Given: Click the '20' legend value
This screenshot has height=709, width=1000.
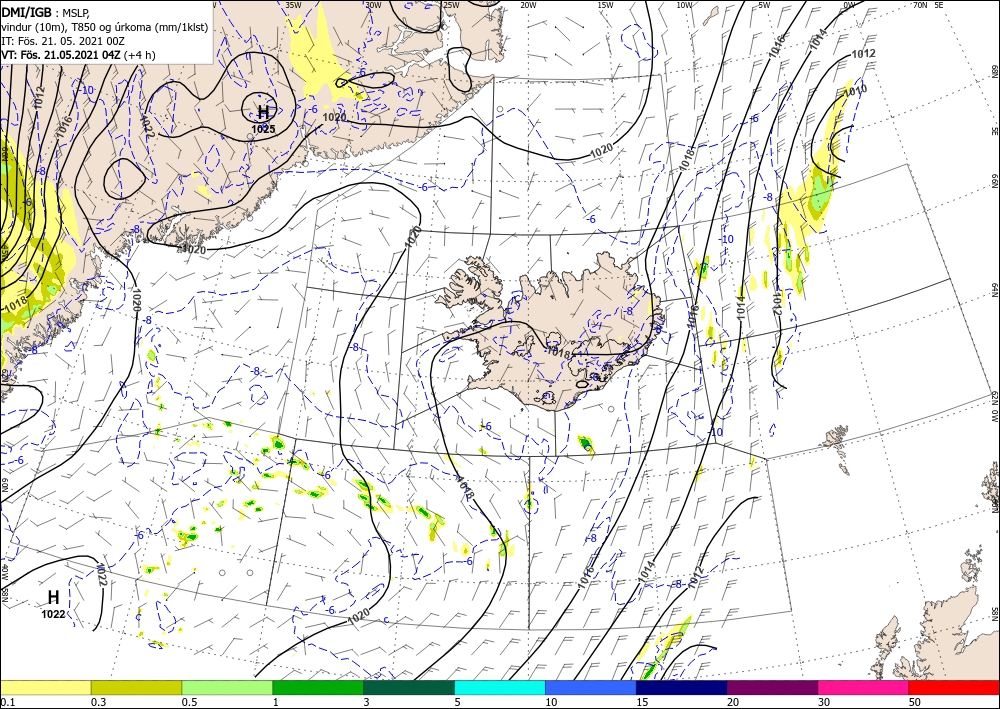Looking at the screenshot, I should [x=733, y=702].
